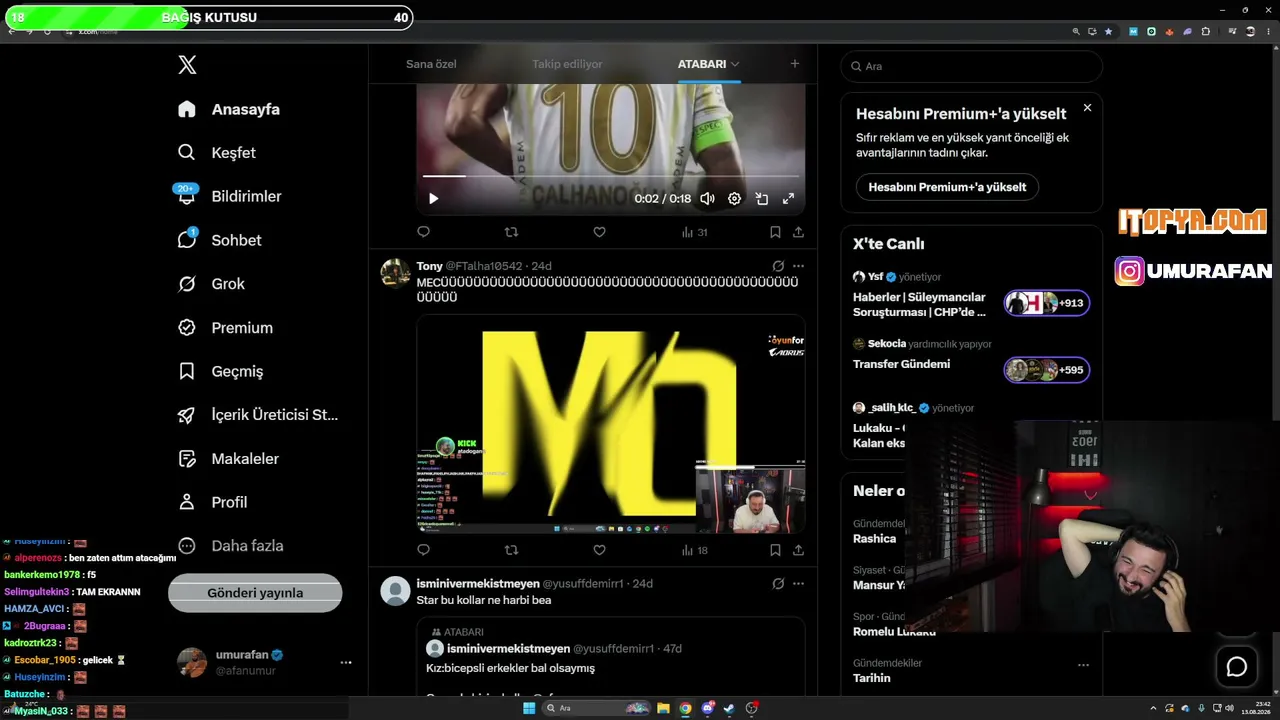The image size is (1280, 720).
Task: Open Grok action on Tony's post
Action: pyautogui.click(x=778, y=266)
